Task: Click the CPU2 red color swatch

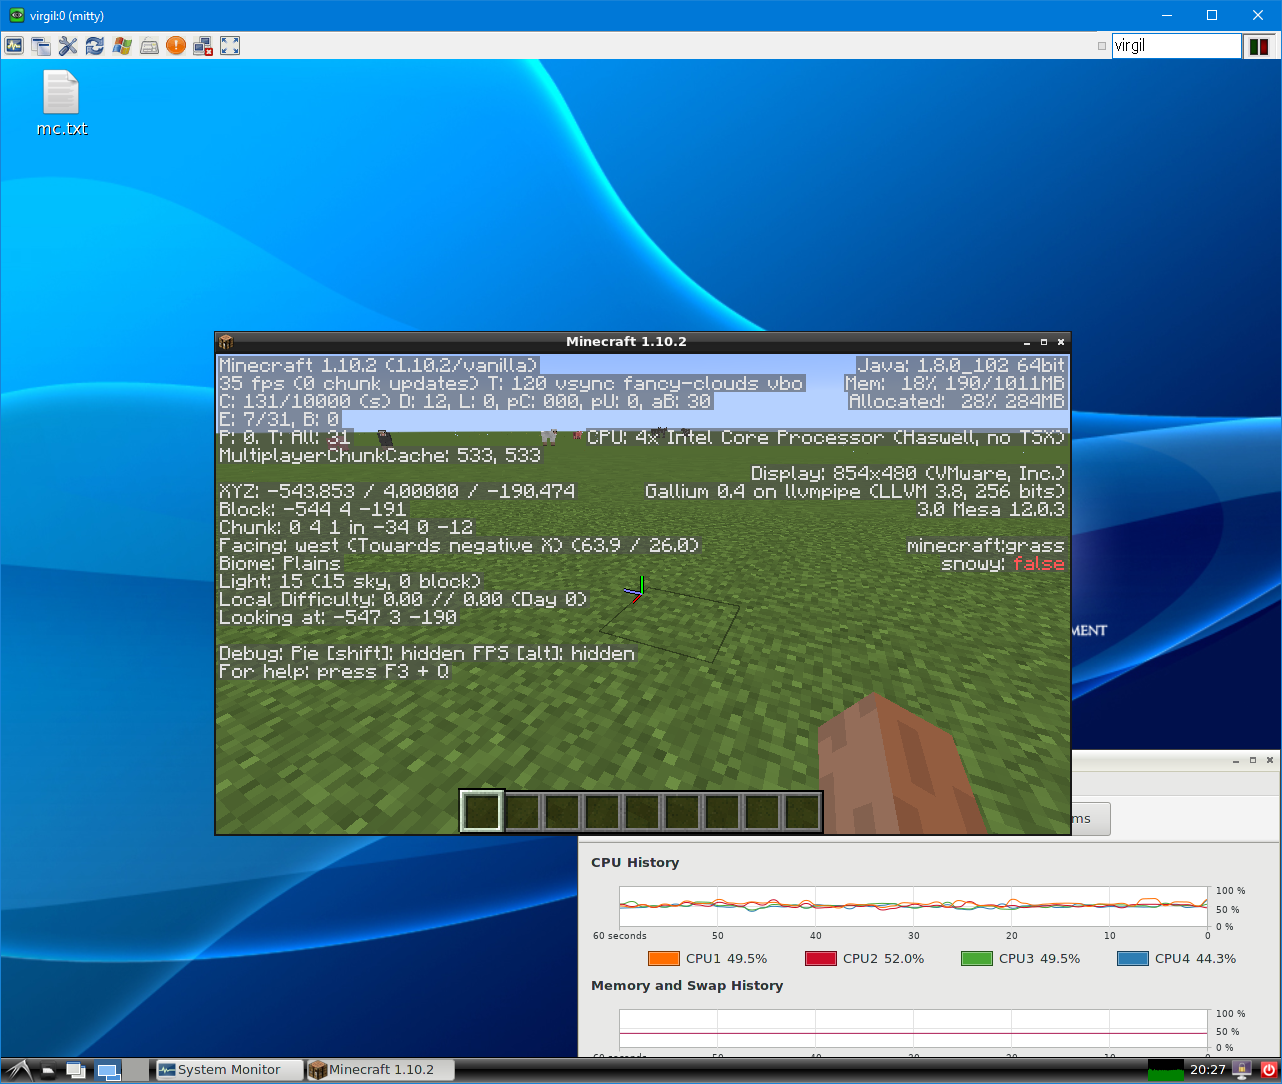Action: [x=821, y=958]
